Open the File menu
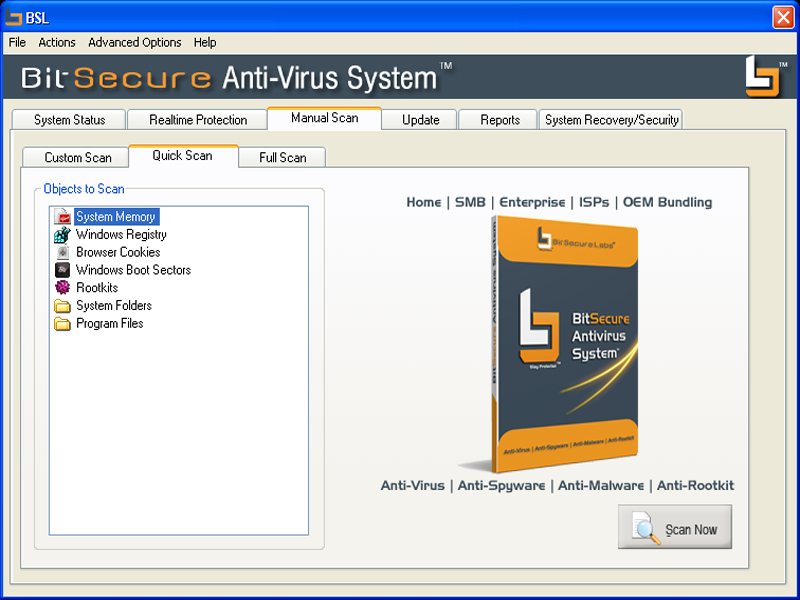The image size is (800, 600). coord(17,42)
